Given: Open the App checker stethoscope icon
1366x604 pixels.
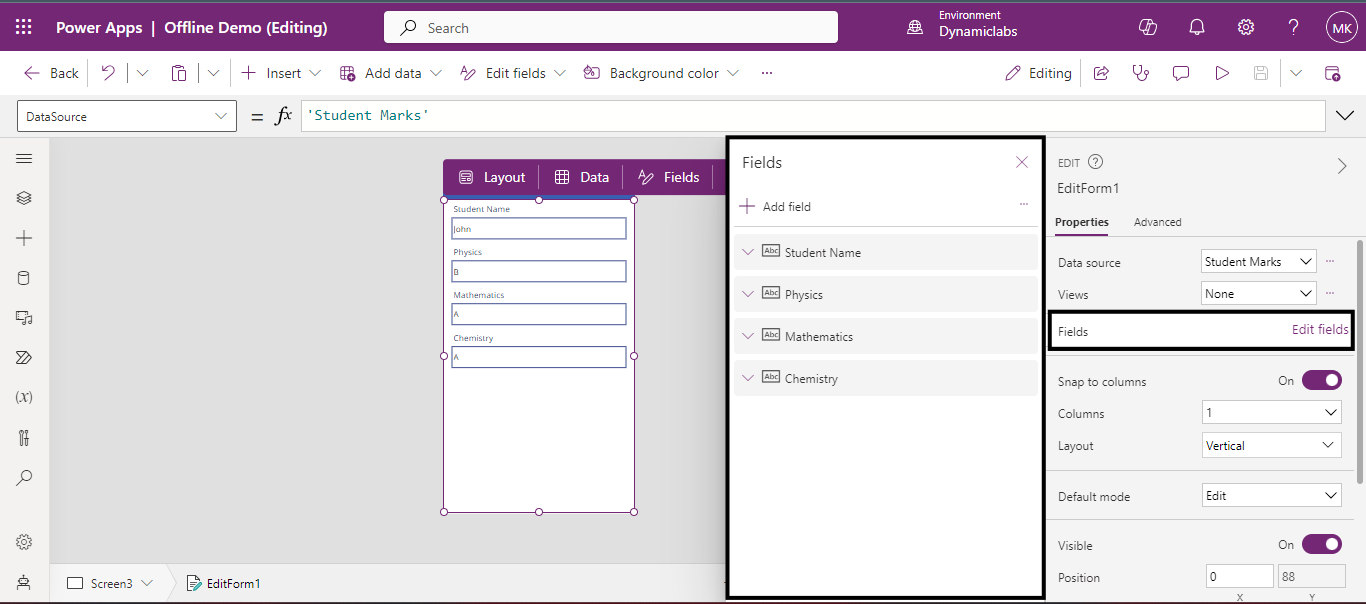Looking at the screenshot, I should tap(1140, 73).
